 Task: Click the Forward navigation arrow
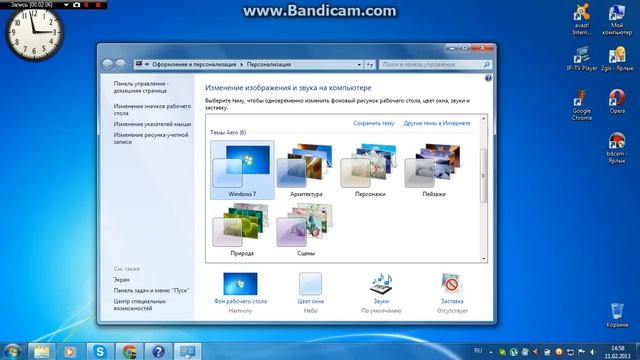[x=121, y=64]
